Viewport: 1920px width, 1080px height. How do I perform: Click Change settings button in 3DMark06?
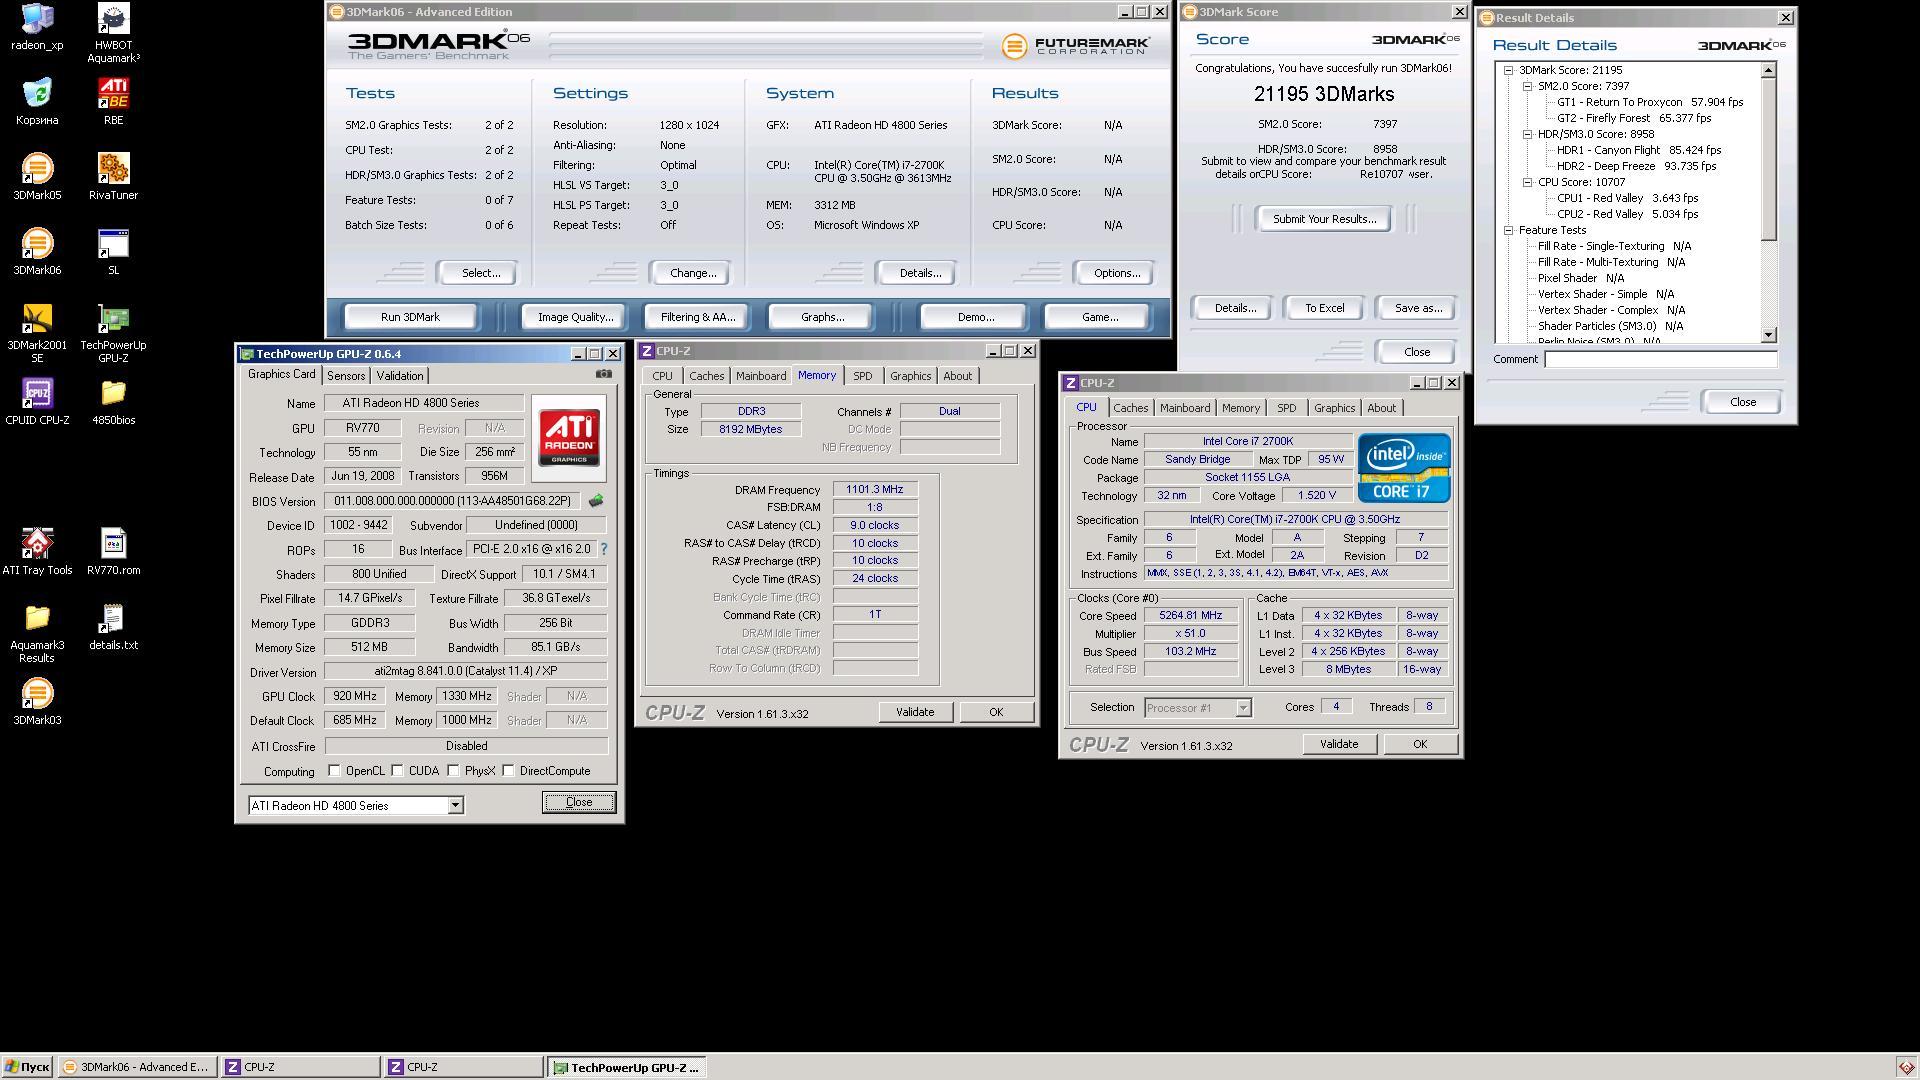(692, 273)
